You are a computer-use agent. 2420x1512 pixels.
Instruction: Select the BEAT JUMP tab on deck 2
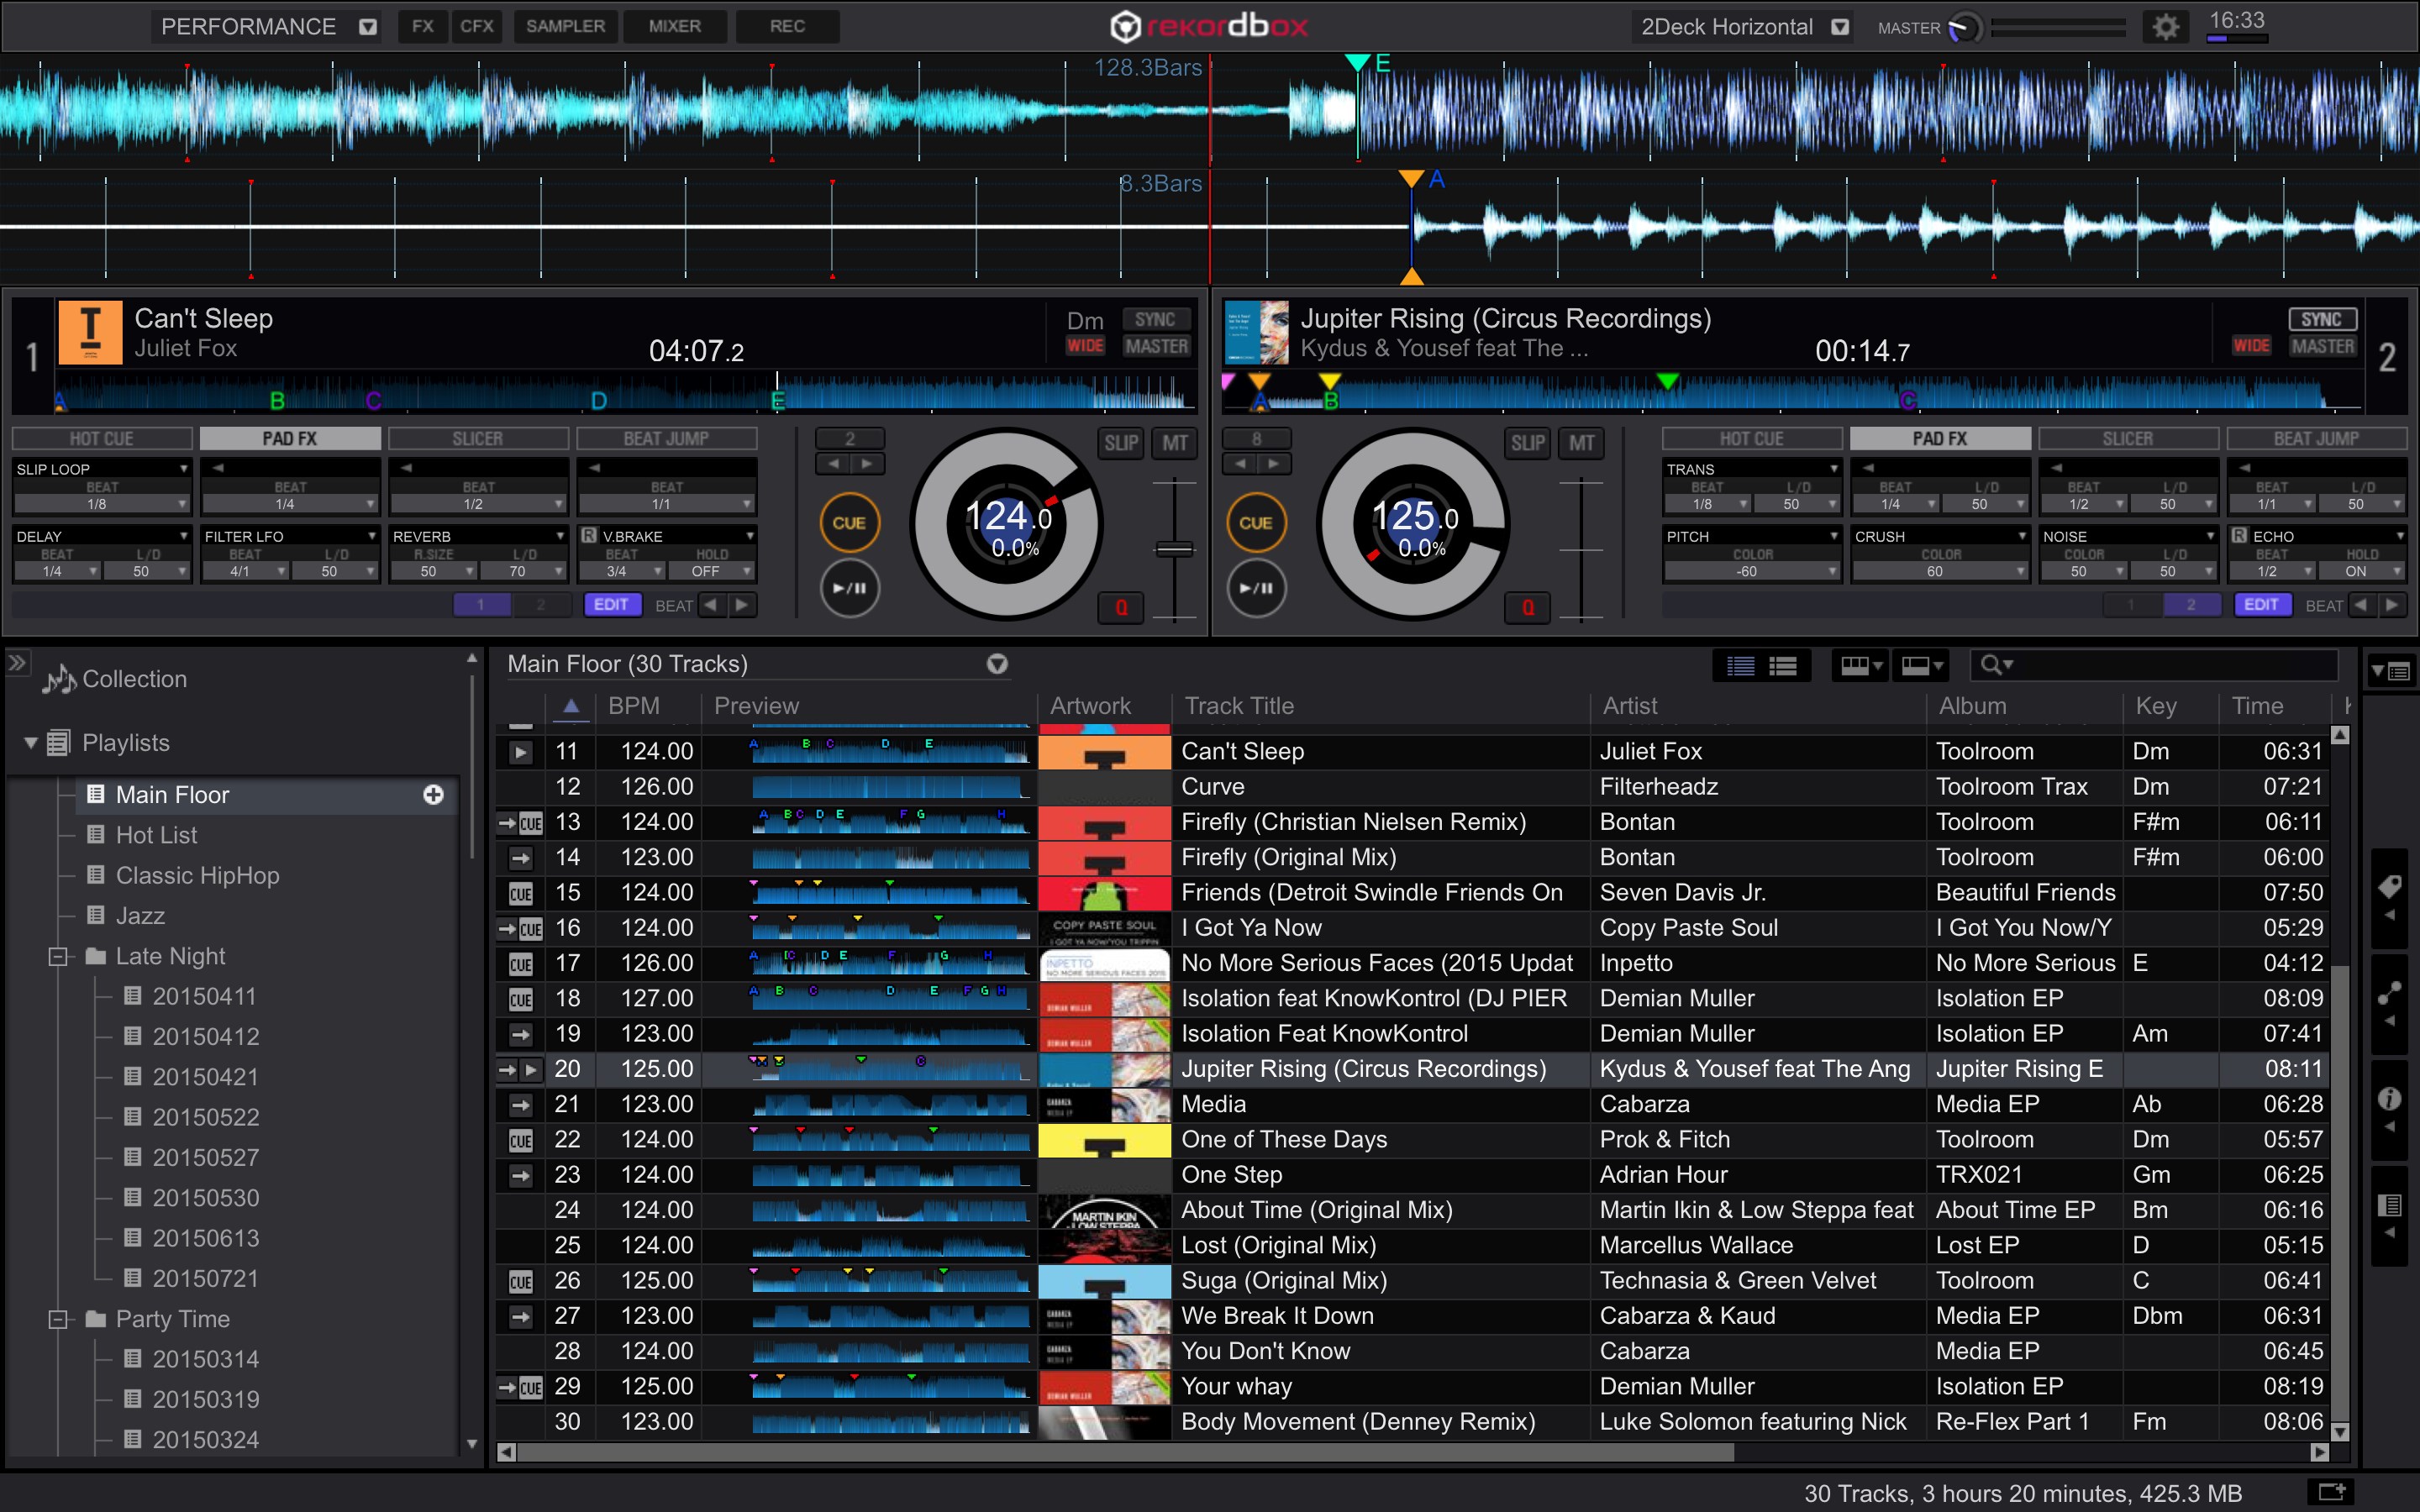(2316, 438)
